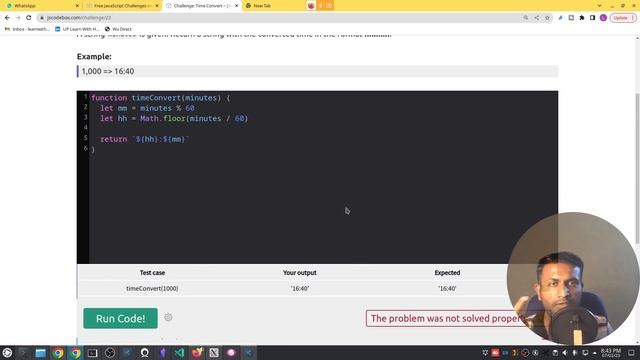Go back with the browser back arrow
The height and width of the screenshot is (360, 640).
pyautogui.click(x=7, y=18)
